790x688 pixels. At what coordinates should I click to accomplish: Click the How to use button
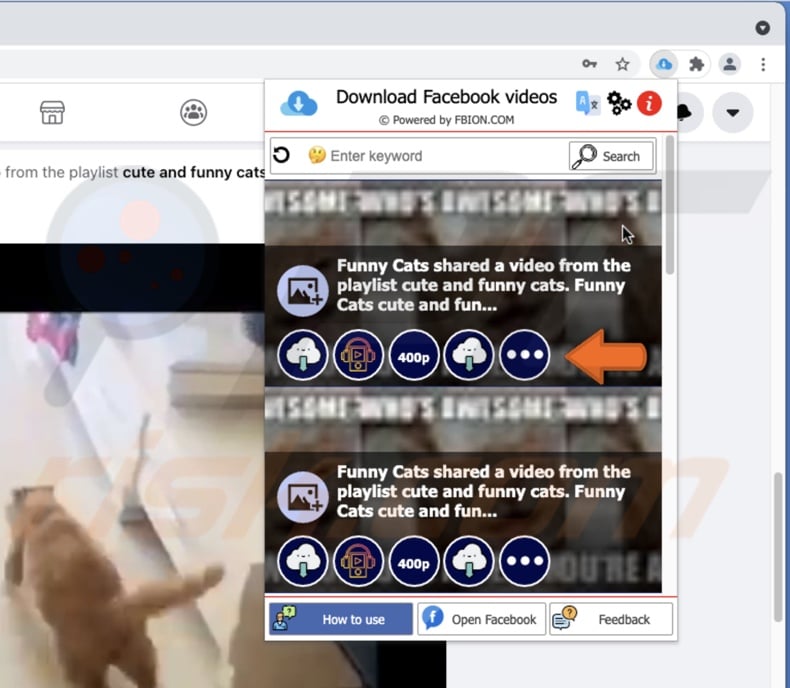click(341, 619)
